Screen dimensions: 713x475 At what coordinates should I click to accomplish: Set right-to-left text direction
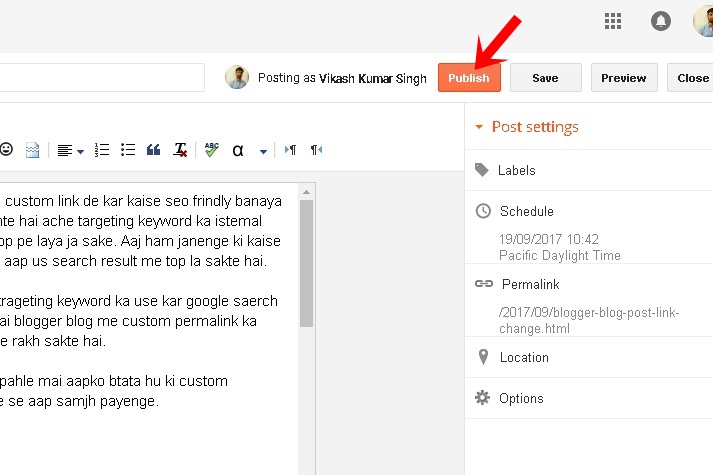316,150
